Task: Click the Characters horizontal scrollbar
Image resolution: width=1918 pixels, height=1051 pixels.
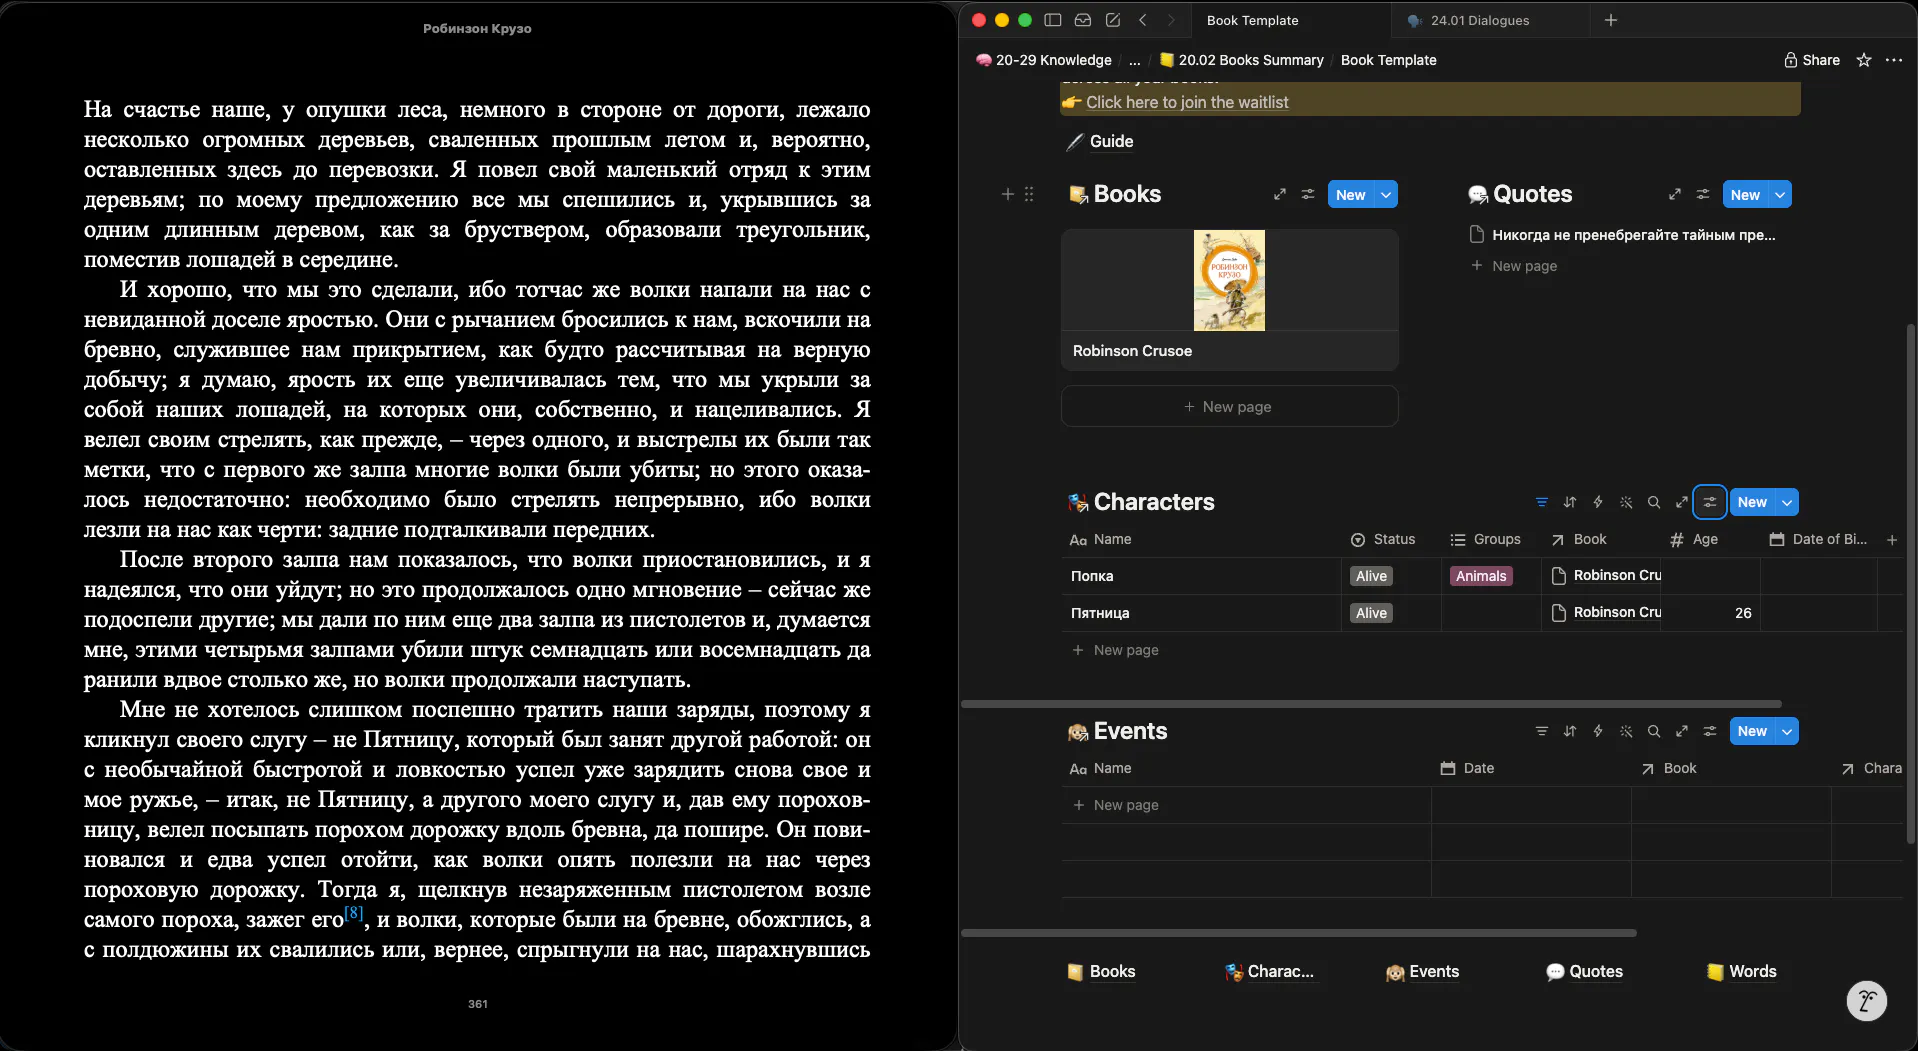Action: [x=1371, y=704]
